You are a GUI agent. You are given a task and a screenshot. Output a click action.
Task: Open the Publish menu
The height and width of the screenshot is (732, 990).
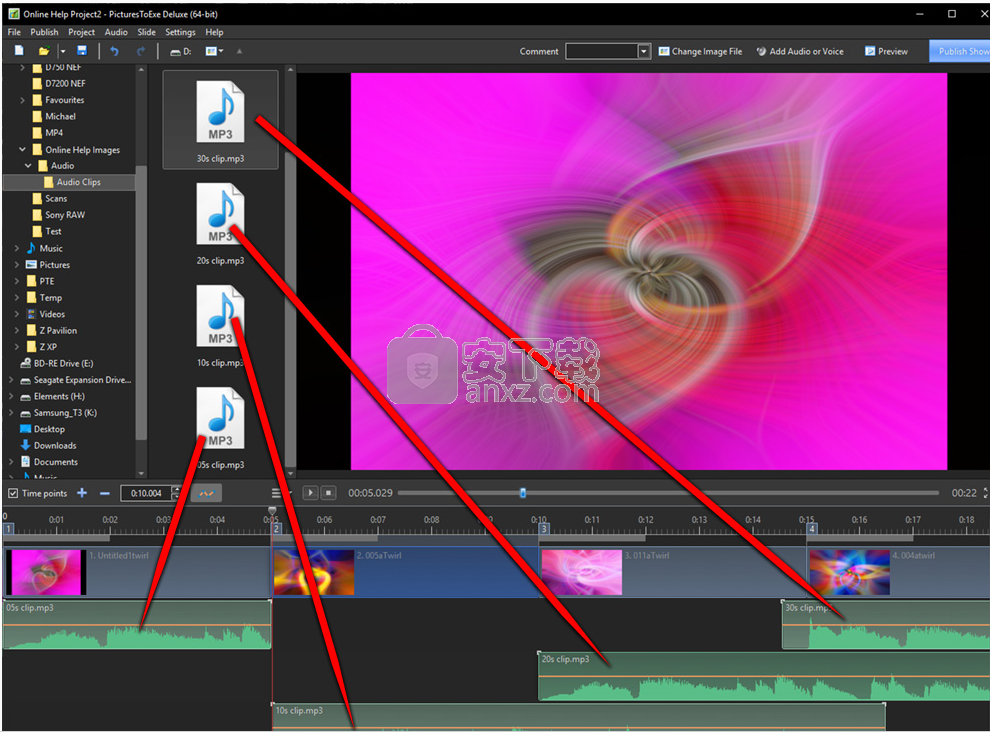click(44, 32)
